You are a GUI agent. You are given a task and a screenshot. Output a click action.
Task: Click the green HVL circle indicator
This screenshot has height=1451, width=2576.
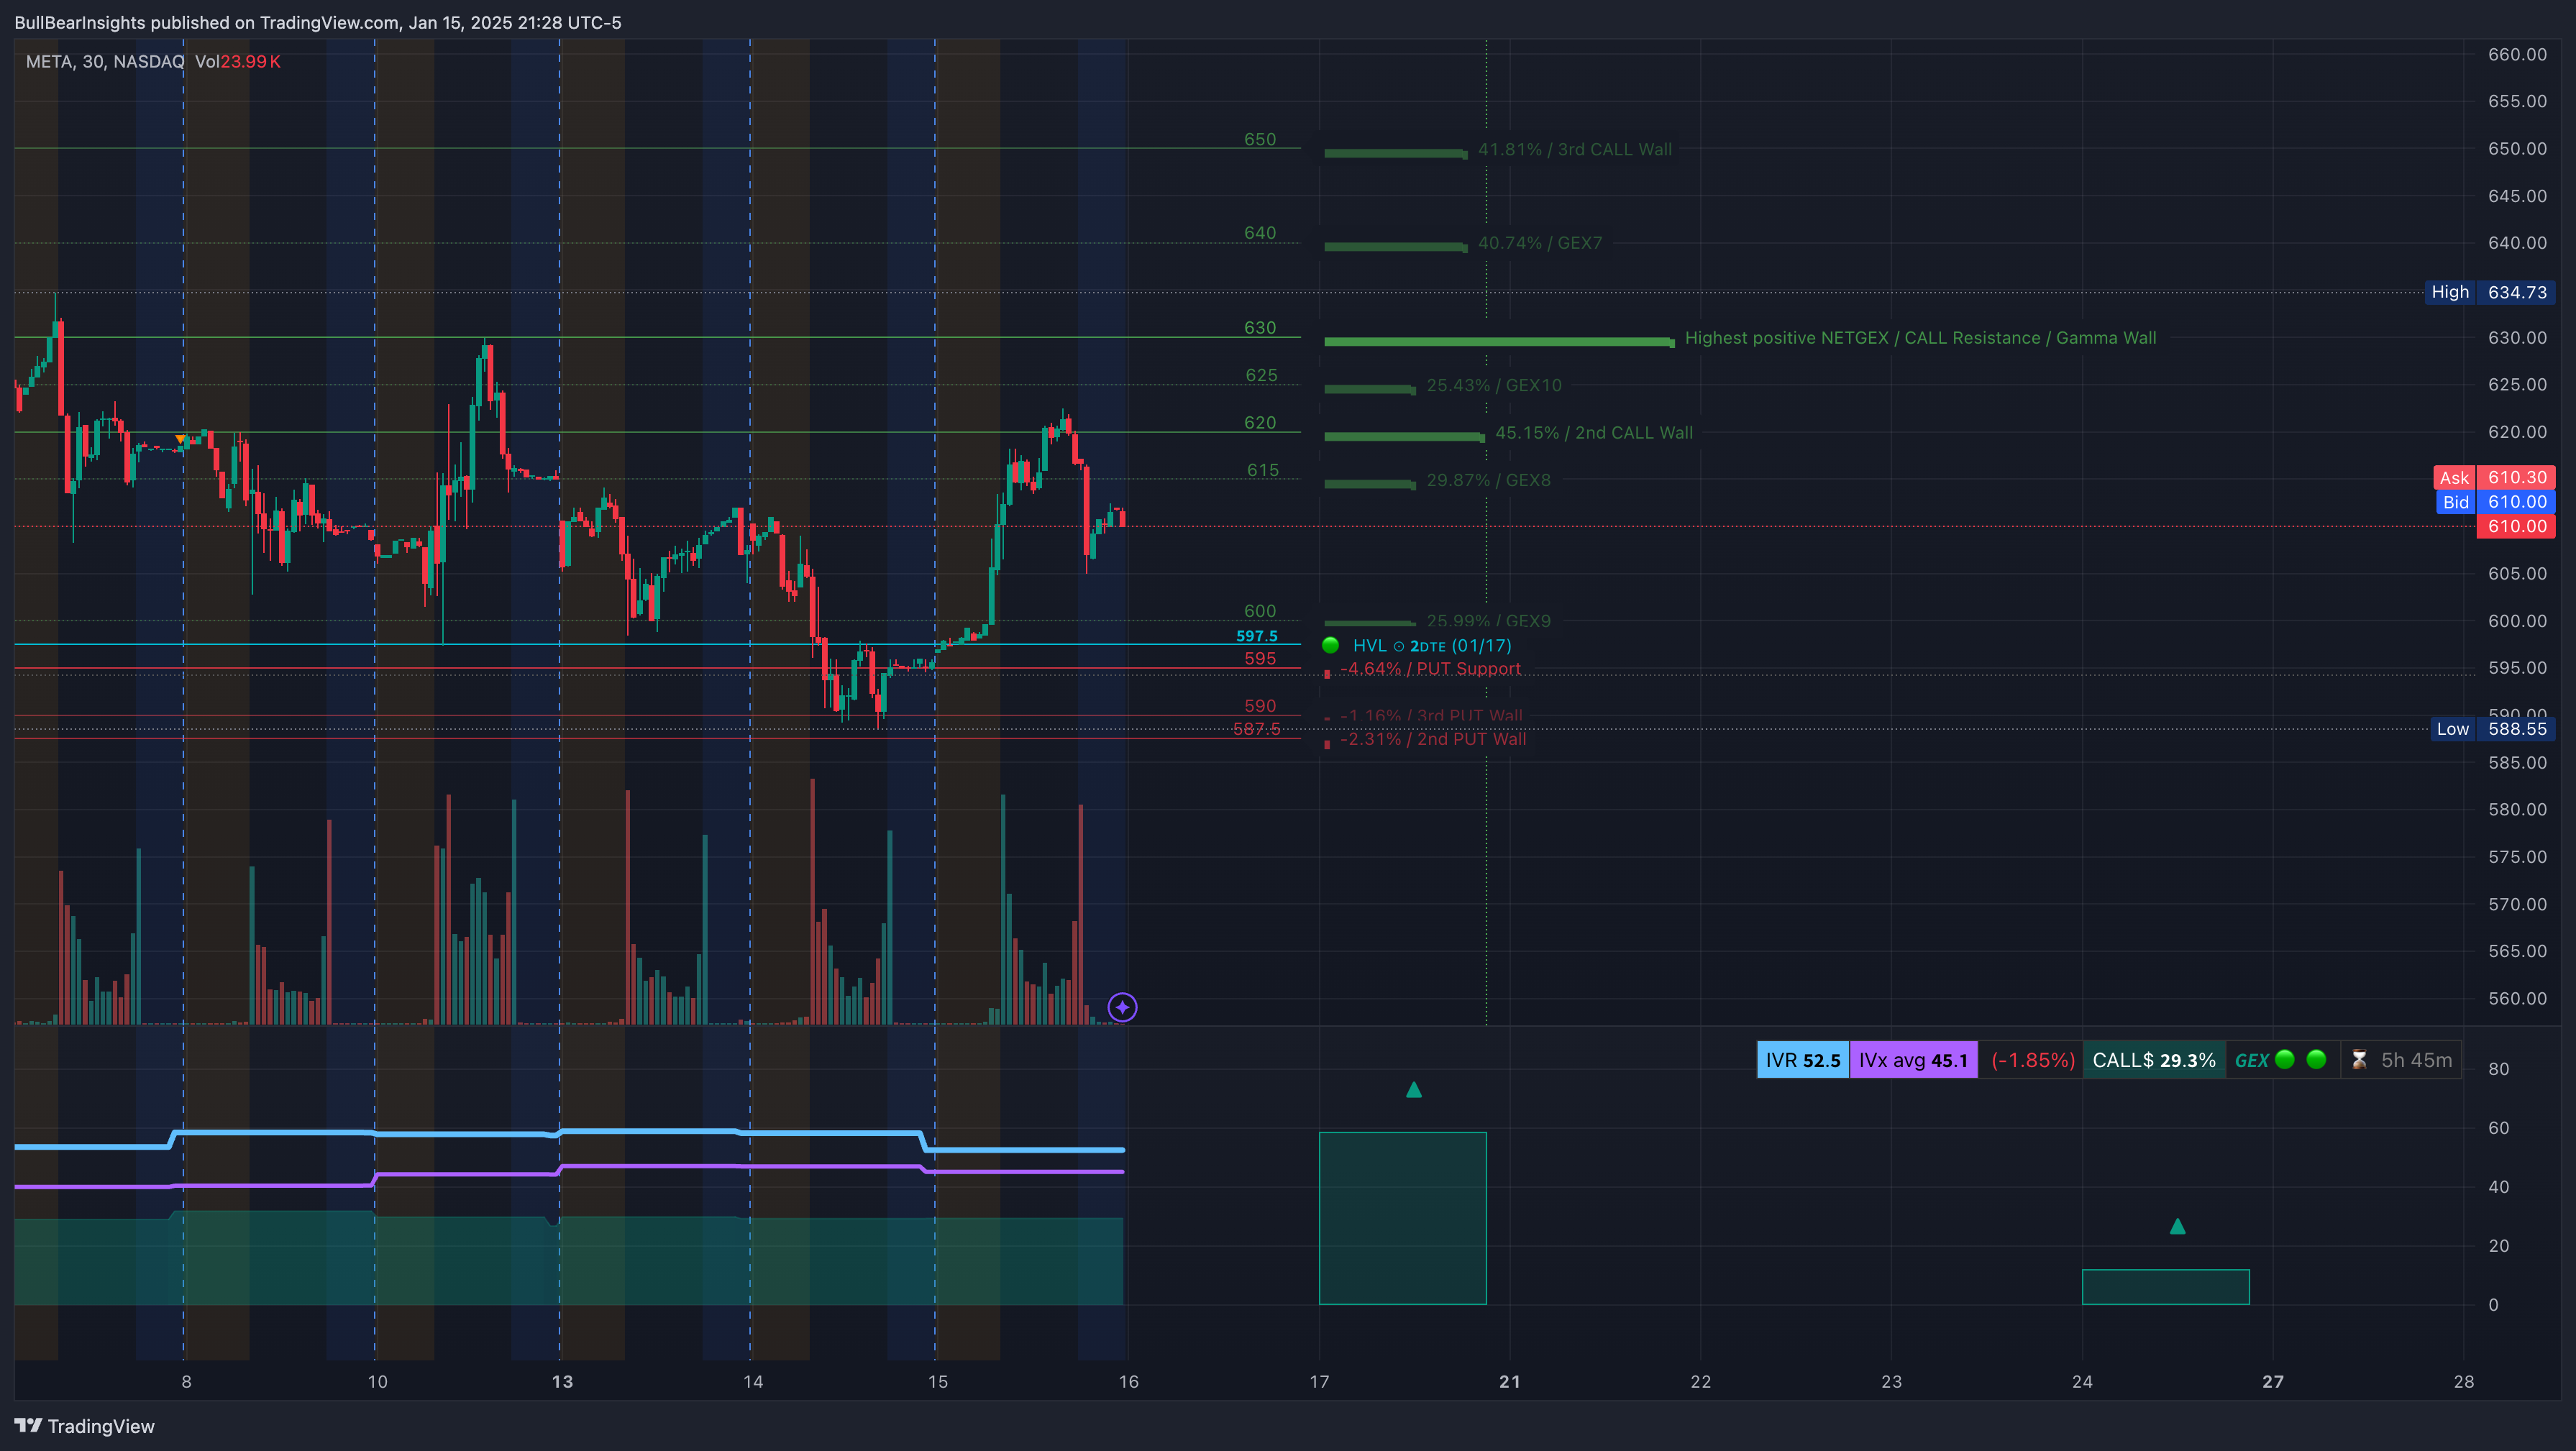[x=1330, y=645]
